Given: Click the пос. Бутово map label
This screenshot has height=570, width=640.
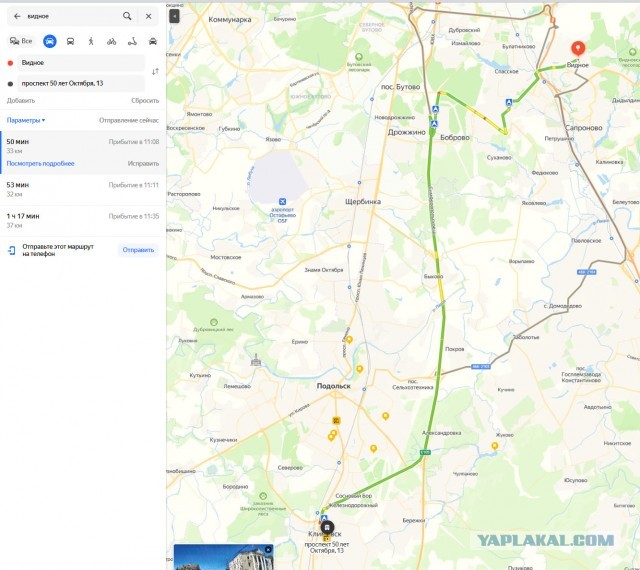Looking at the screenshot, I should coord(400,87).
